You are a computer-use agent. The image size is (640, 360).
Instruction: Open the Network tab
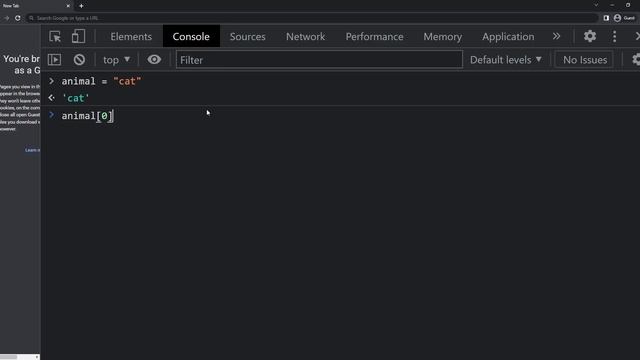click(x=306, y=36)
